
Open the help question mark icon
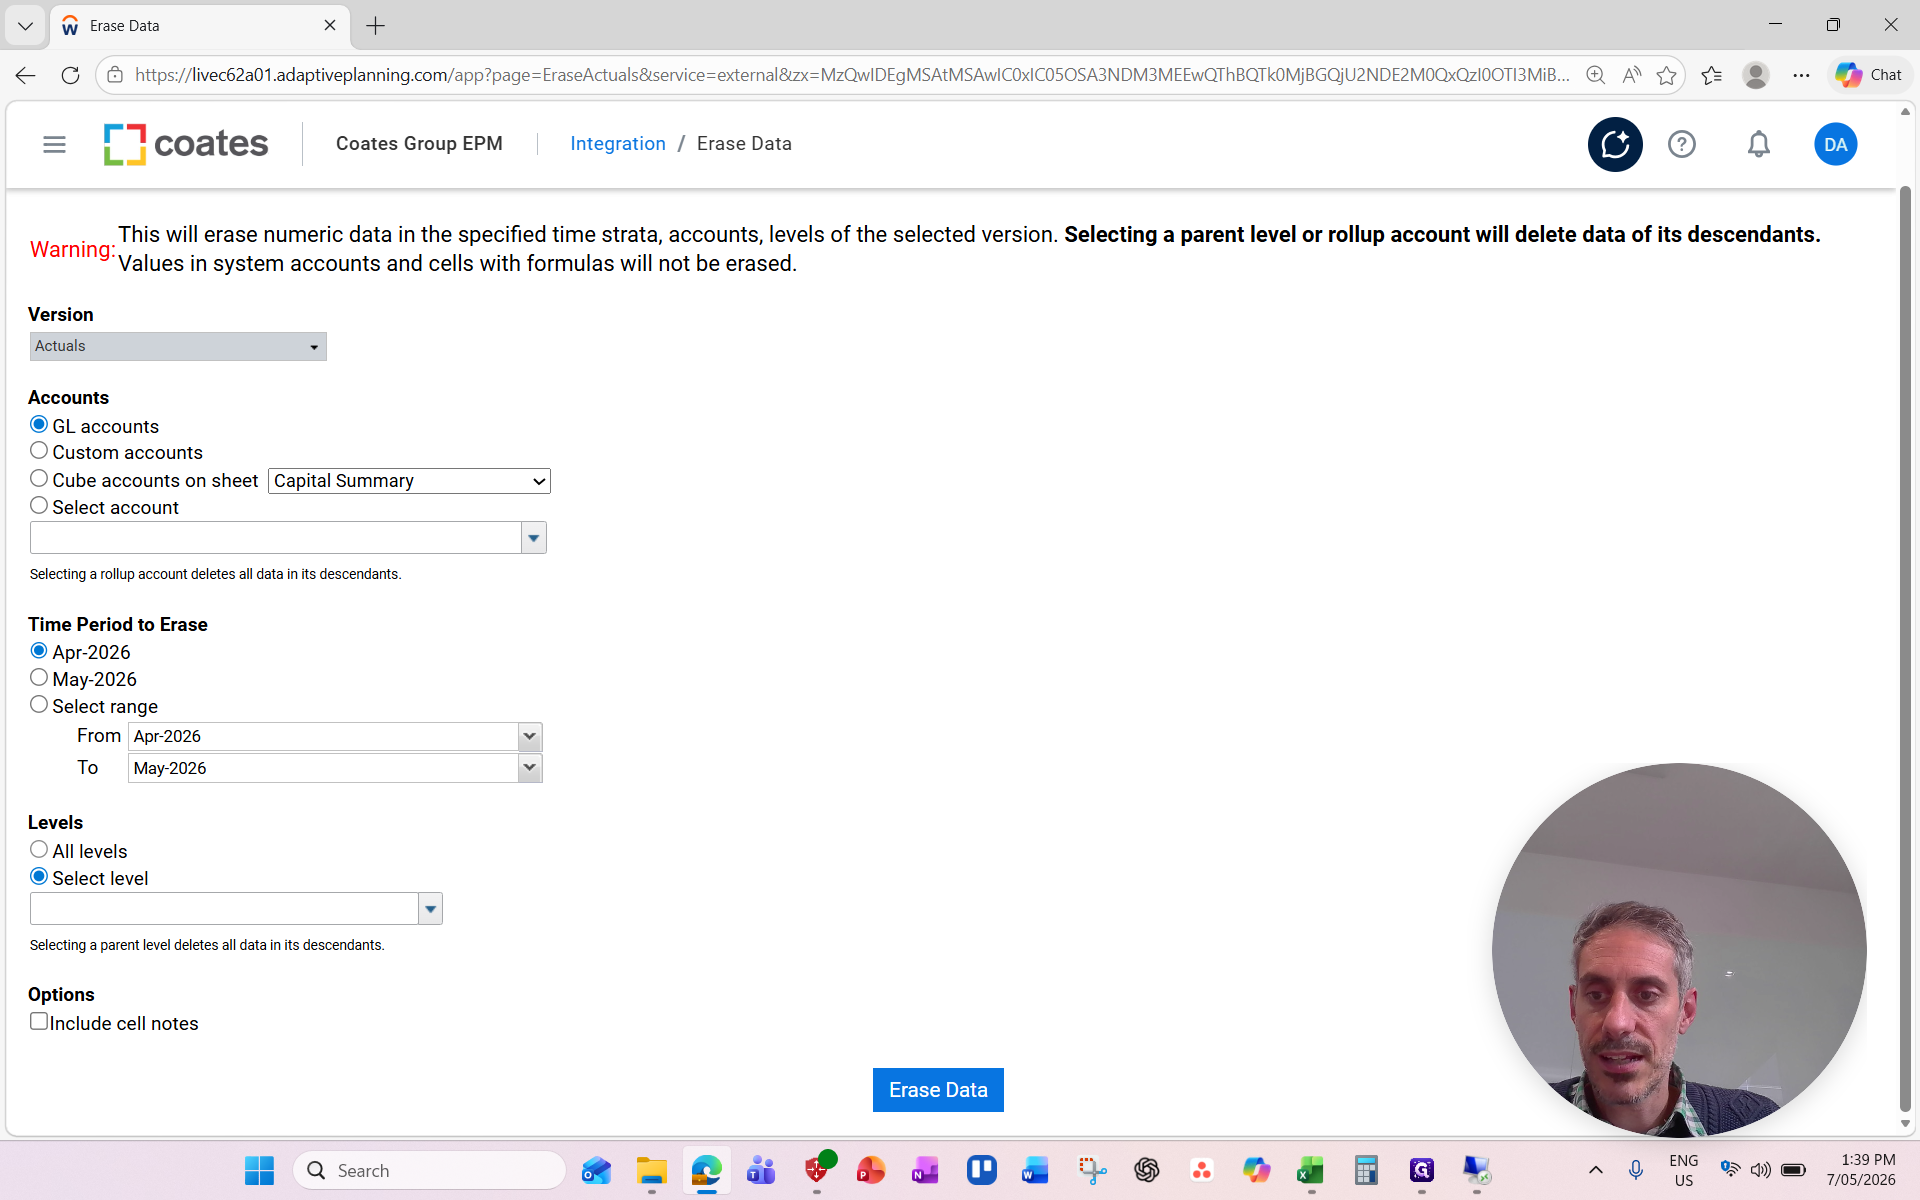(1682, 144)
